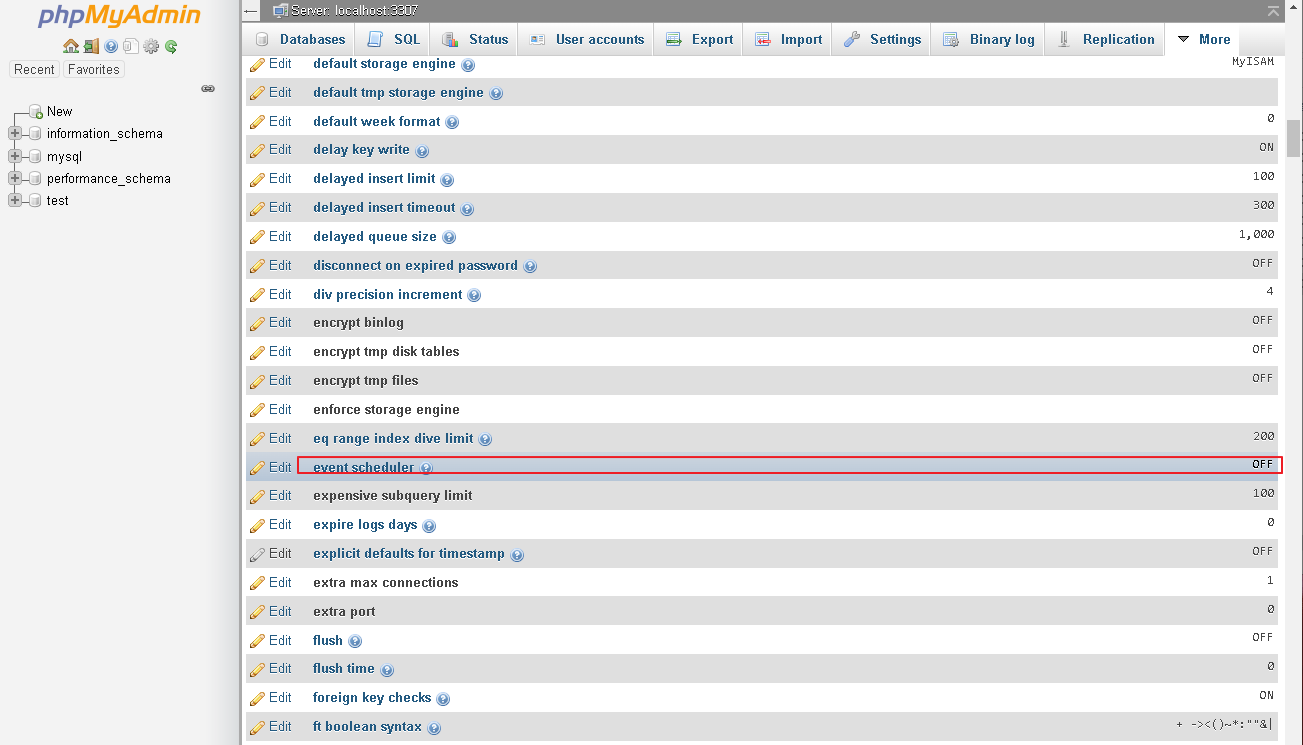Screen dimensions: 1303x745
Task: Click help icon next to foreign key checks
Action: (x=443, y=699)
